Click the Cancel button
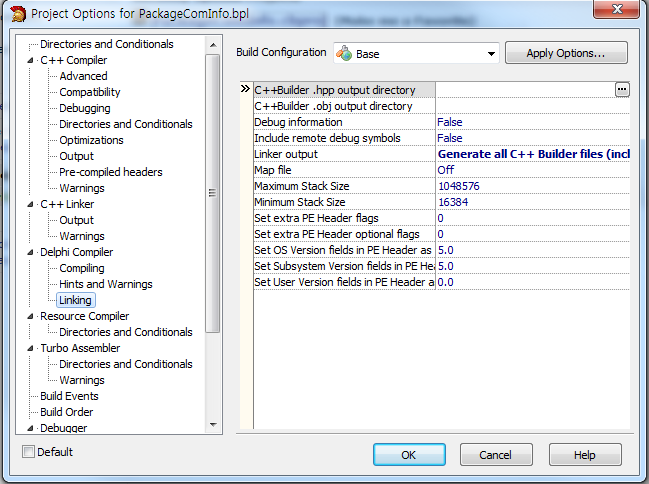This screenshot has height=484, width=649. click(496, 455)
